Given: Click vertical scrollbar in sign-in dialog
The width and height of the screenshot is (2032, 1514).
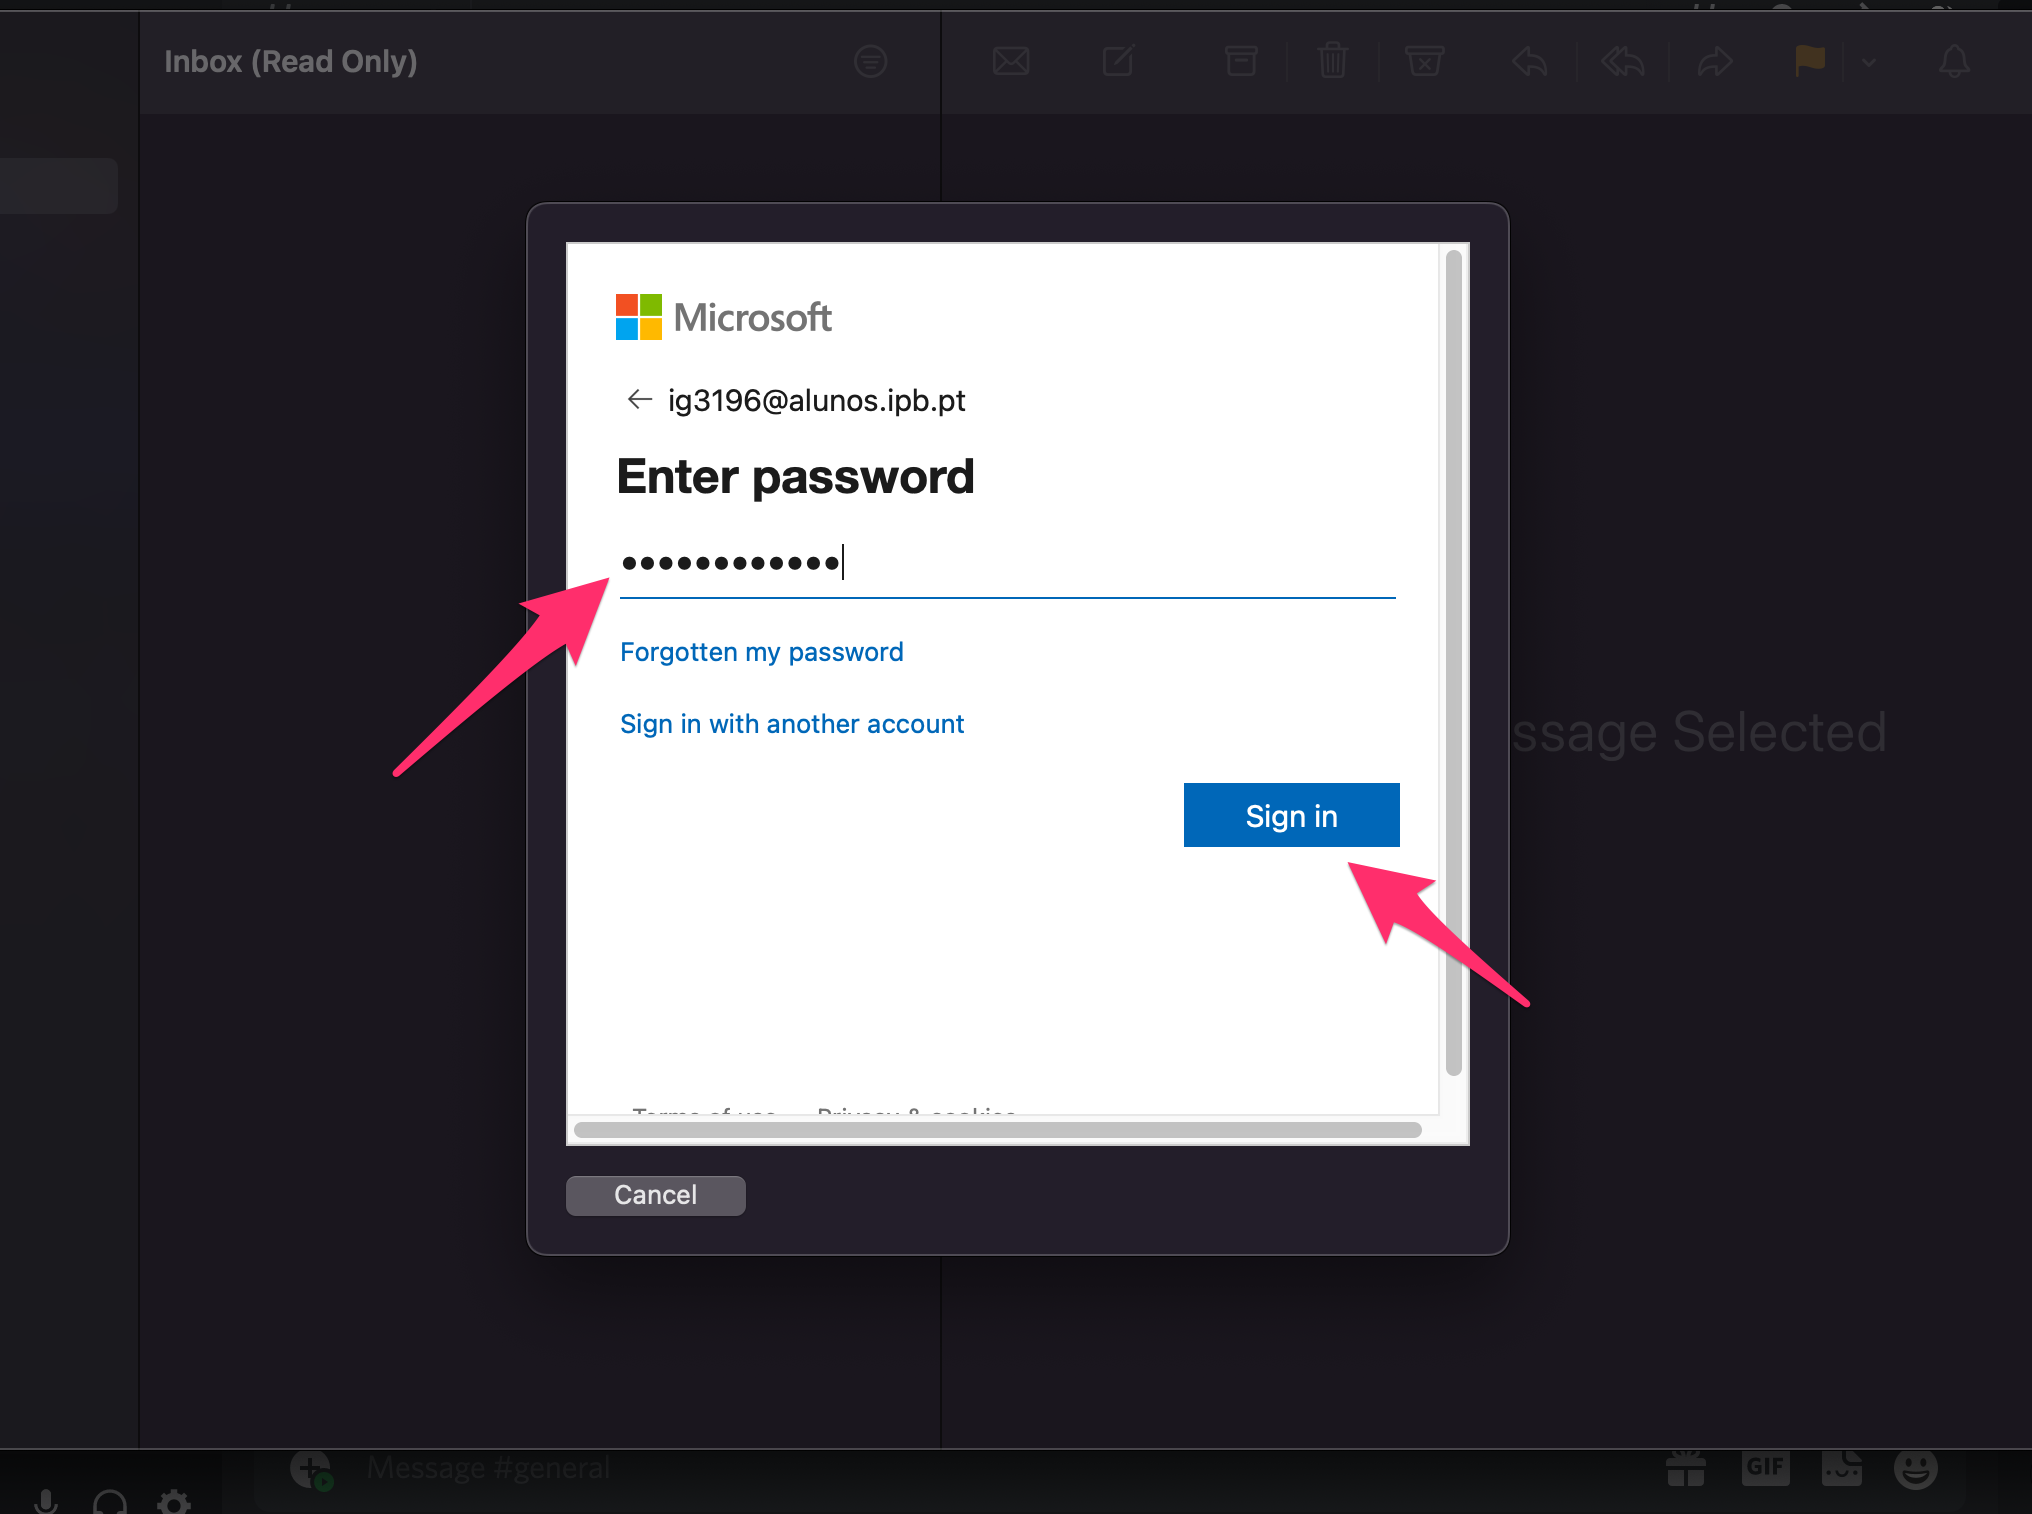Looking at the screenshot, I should 1453,662.
